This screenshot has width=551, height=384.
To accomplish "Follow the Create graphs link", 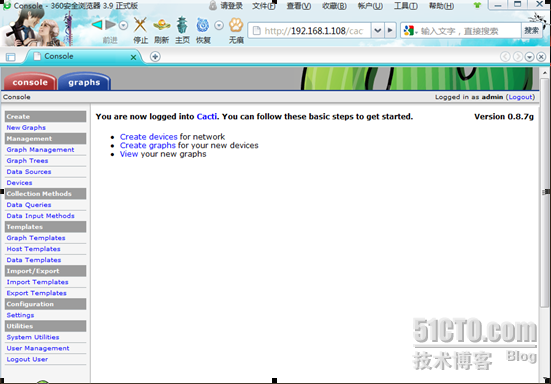I will [x=148, y=145].
